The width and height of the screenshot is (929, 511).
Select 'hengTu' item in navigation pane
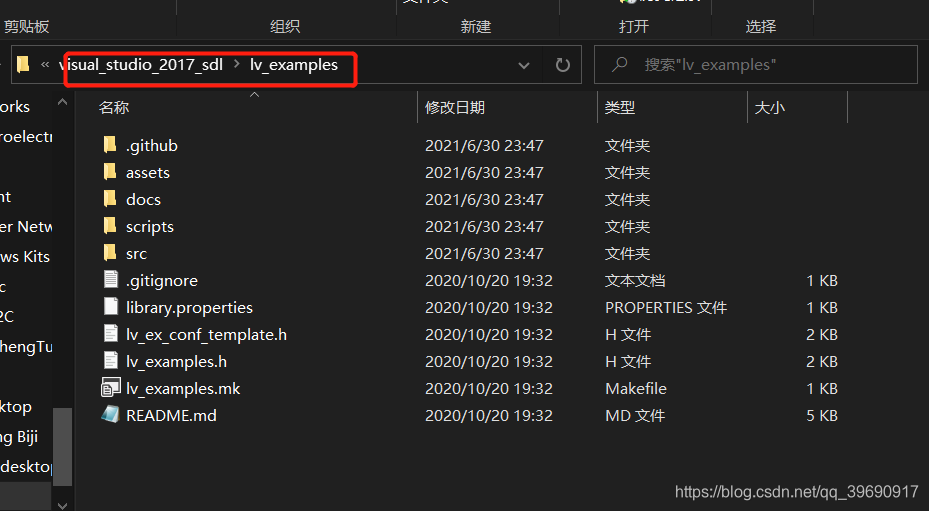click(26, 347)
